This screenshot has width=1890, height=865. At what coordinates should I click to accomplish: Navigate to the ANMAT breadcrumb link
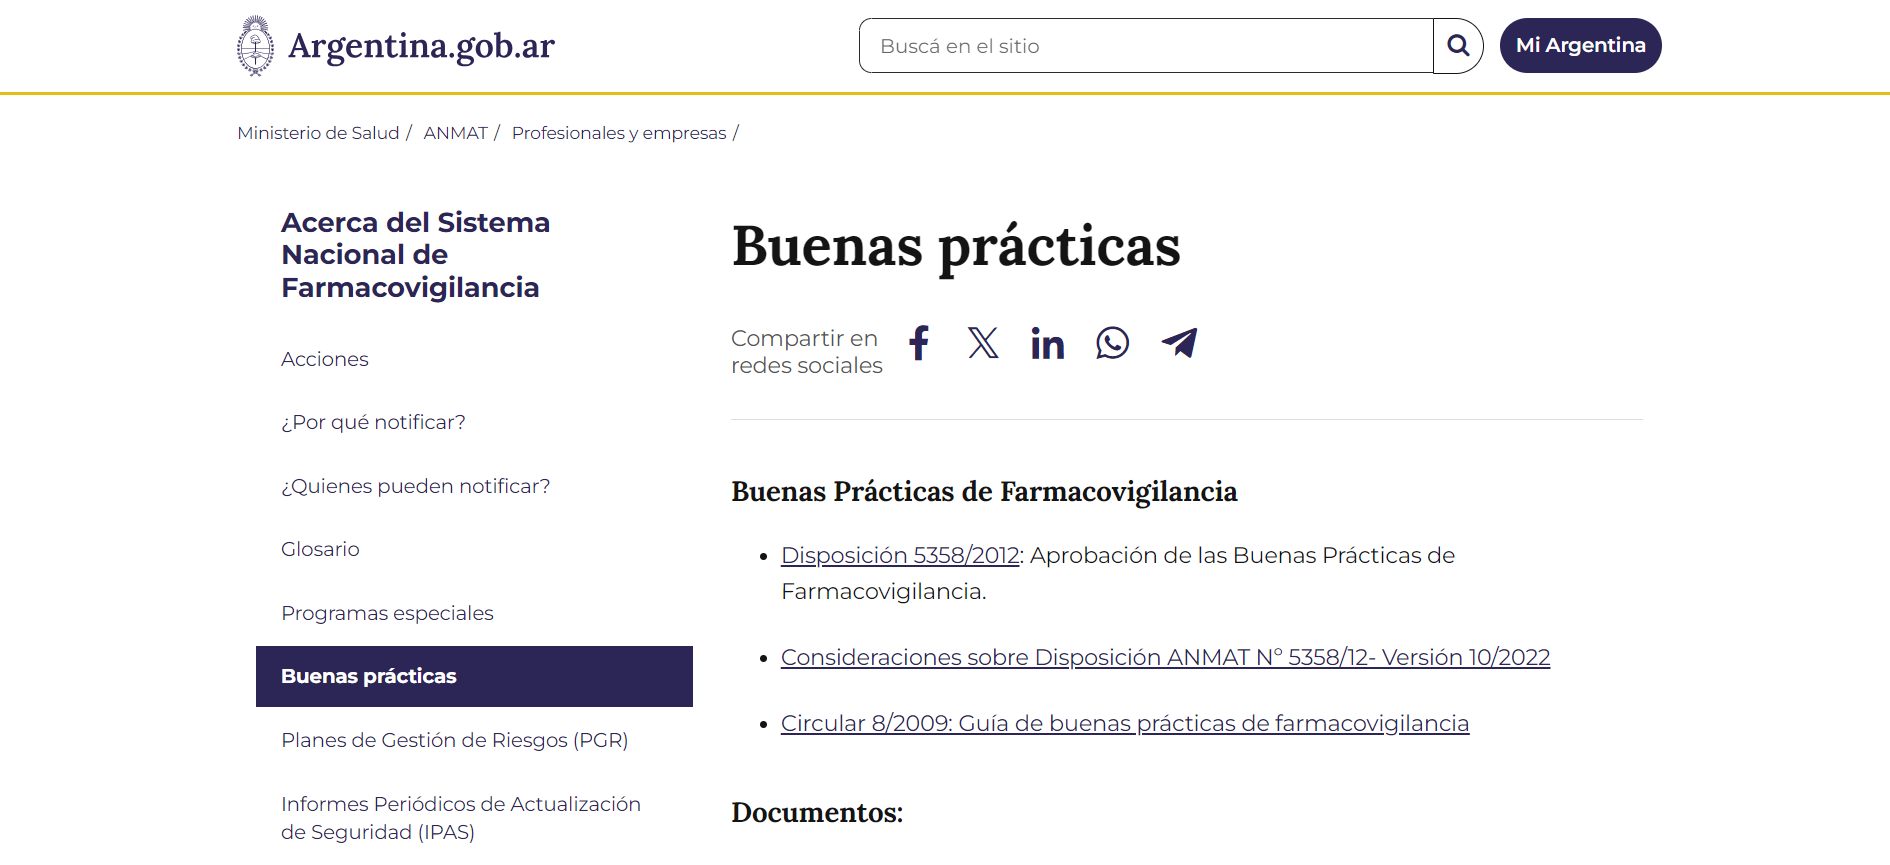point(455,133)
